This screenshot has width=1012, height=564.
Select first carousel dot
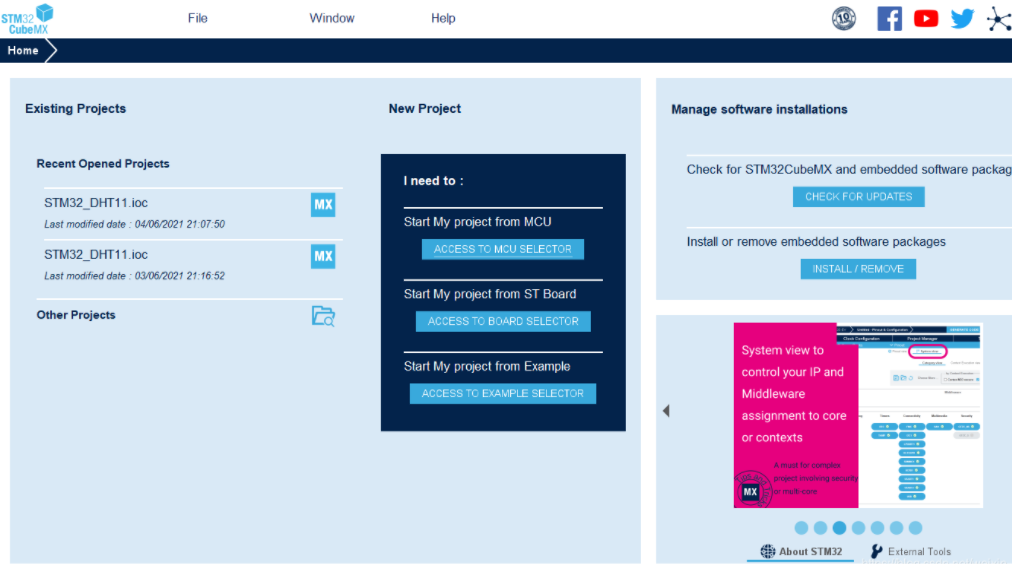point(801,528)
